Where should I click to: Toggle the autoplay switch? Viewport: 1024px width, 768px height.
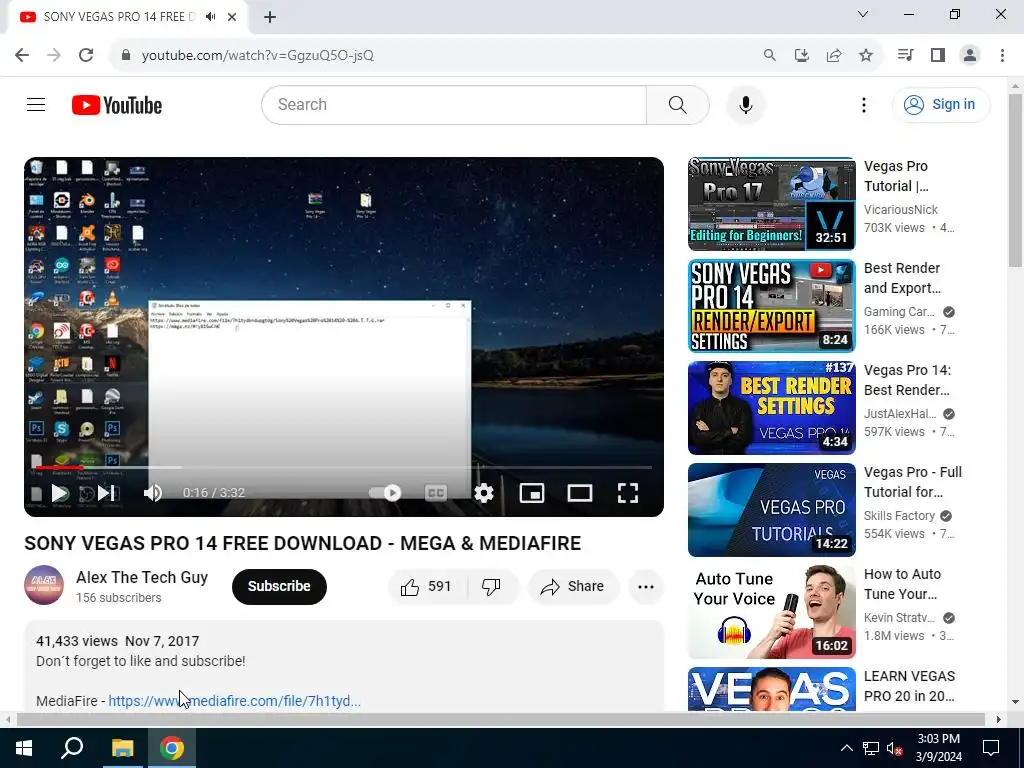point(385,493)
